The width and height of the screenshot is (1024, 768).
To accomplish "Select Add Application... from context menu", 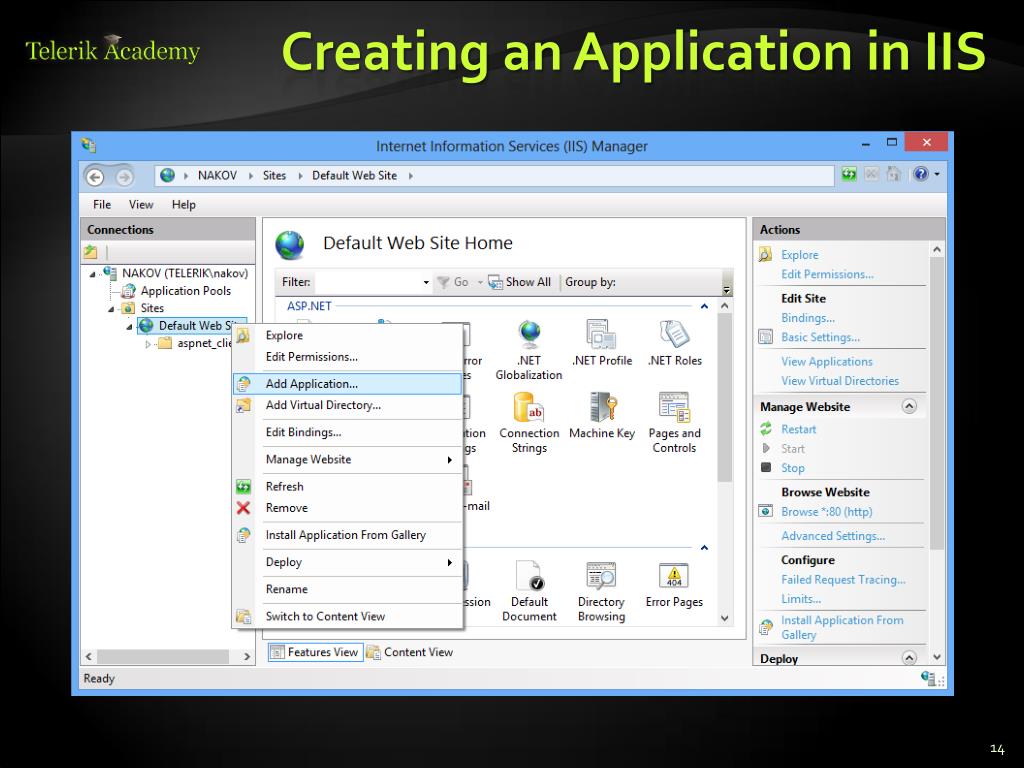I will 347,384.
